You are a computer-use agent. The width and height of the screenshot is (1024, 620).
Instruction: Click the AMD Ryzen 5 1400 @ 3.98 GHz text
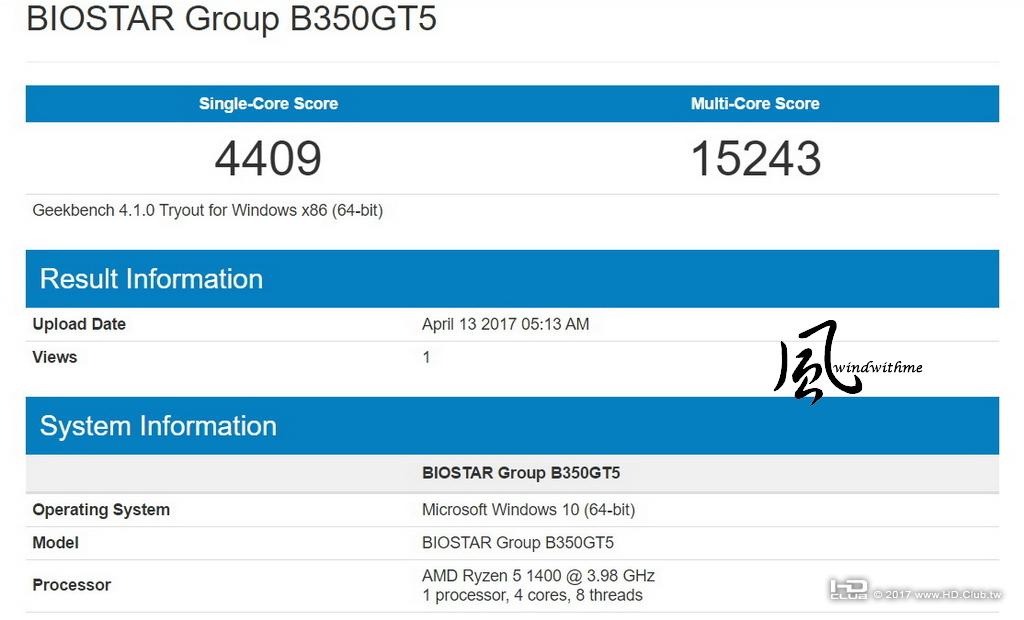click(538, 576)
